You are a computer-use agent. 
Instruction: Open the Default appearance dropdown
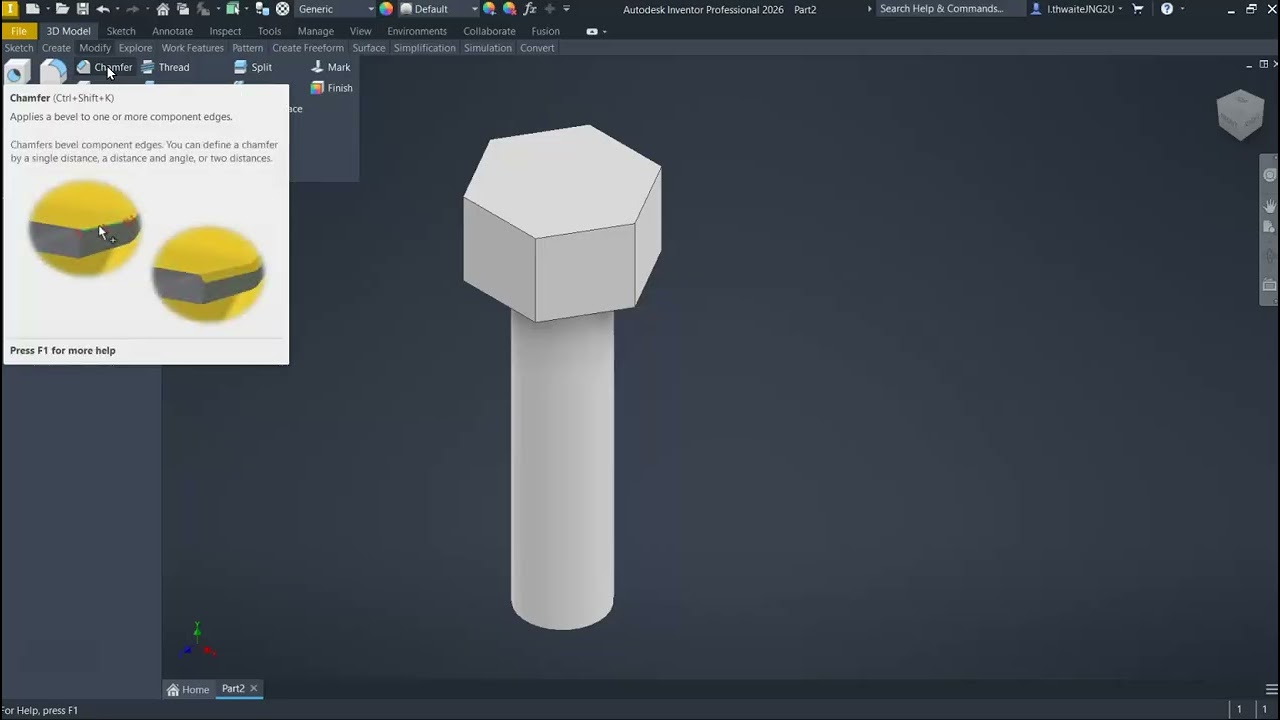439,9
